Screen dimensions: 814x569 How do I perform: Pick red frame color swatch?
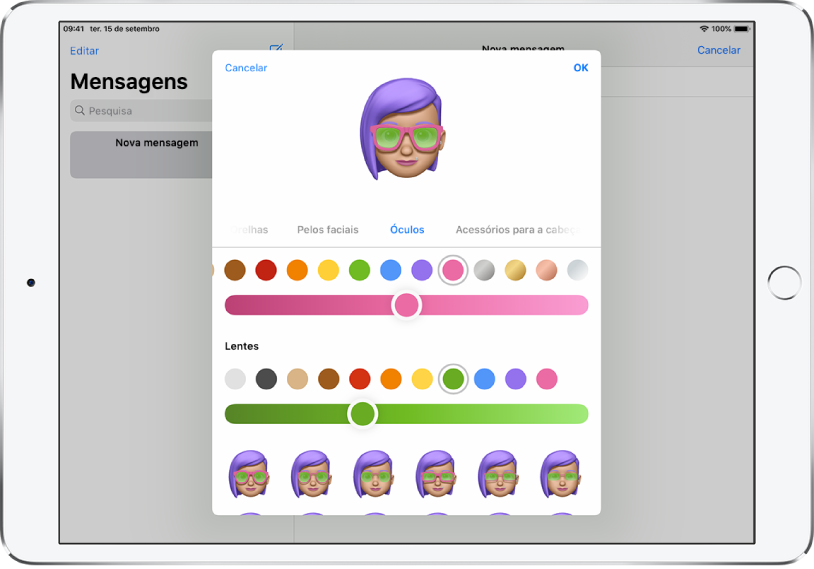[266, 270]
